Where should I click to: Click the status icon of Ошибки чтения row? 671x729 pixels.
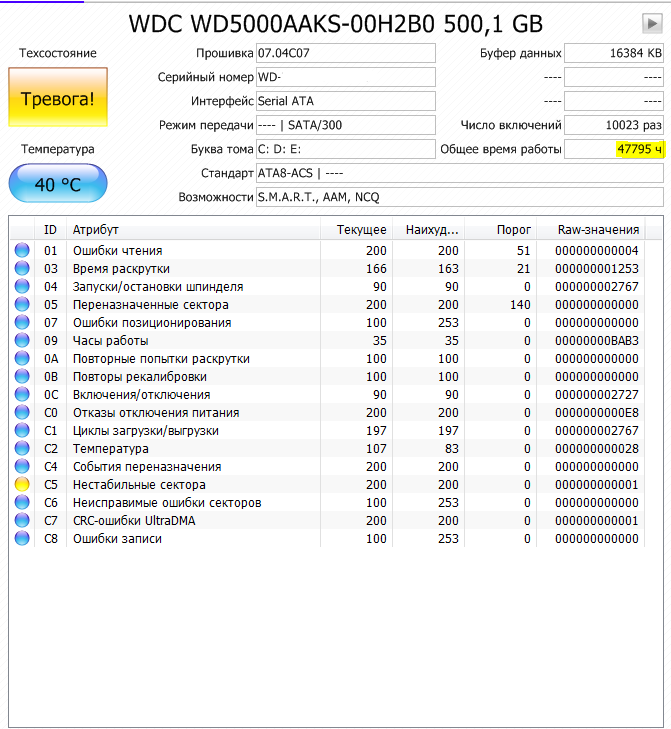coord(22,250)
